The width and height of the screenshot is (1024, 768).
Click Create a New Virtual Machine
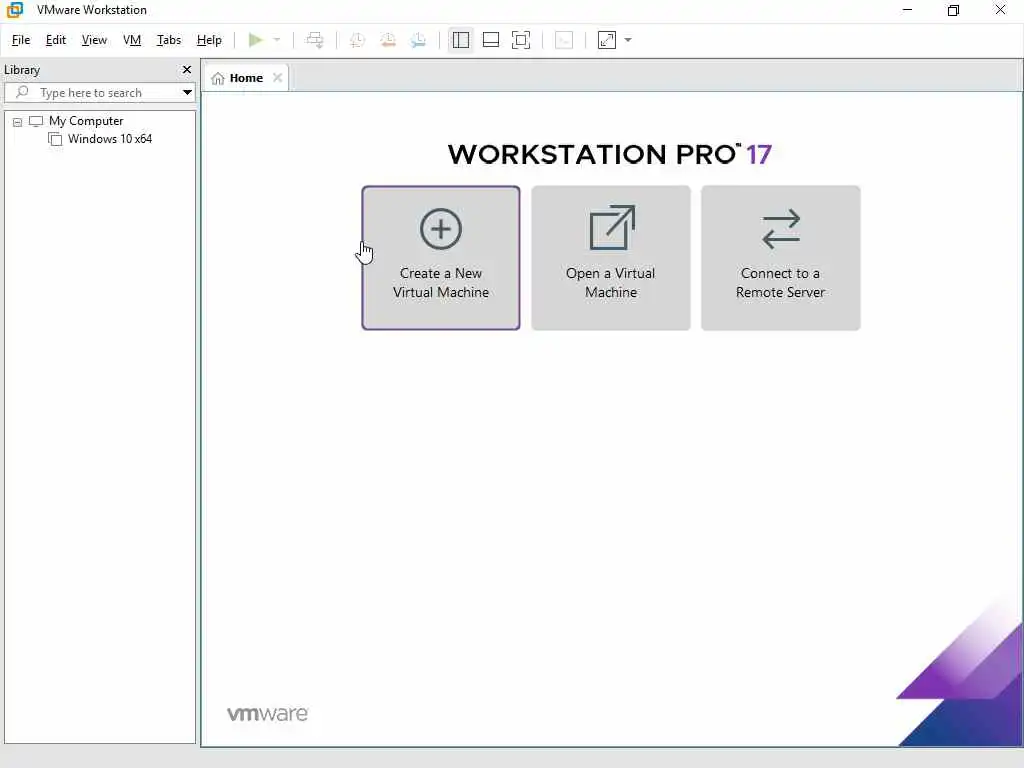(441, 258)
